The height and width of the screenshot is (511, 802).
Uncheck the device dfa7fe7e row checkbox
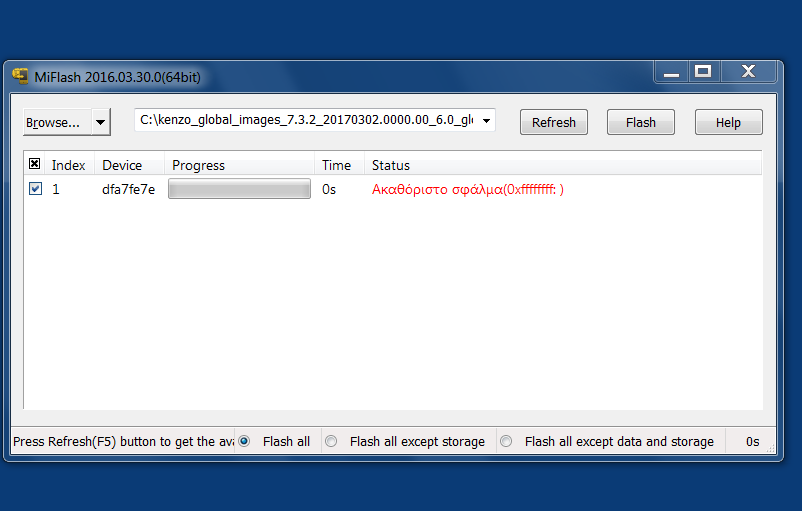(x=35, y=189)
